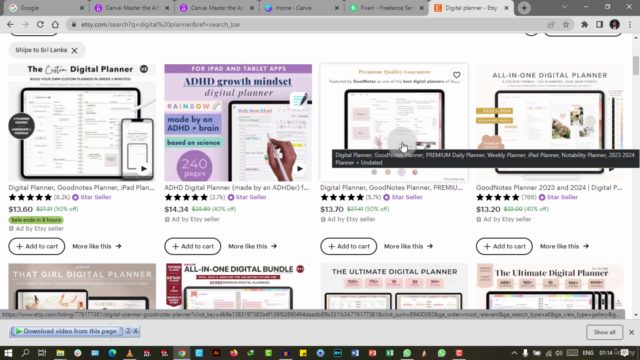Close the Google tab
640x360 pixels.
(82, 8)
